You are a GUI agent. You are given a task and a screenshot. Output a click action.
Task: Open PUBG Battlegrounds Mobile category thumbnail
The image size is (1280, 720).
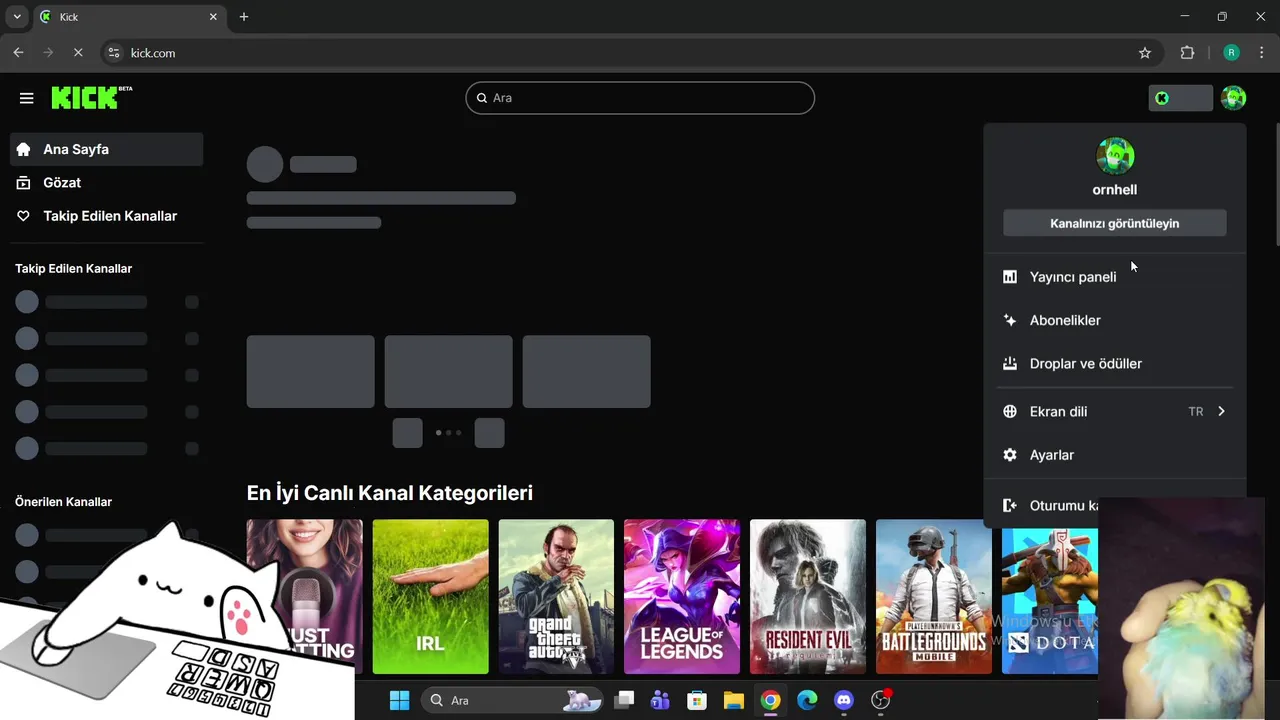pos(934,597)
